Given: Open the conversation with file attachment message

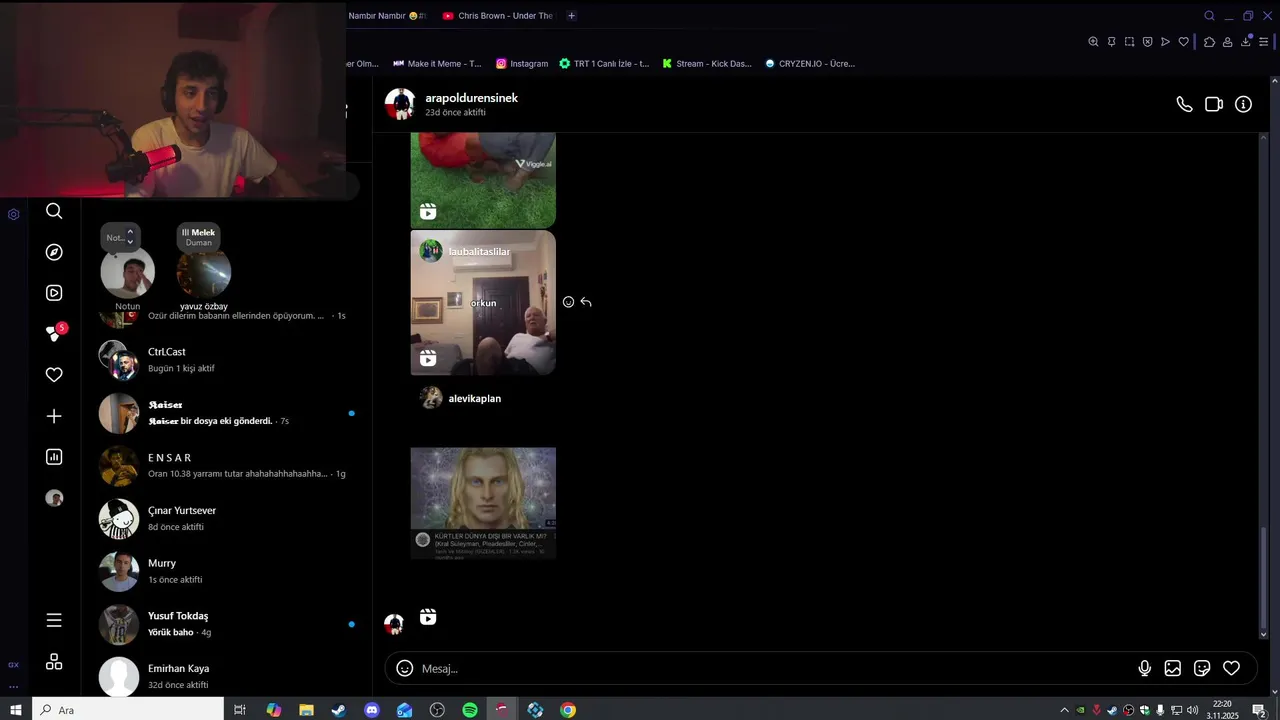Looking at the screenshot, I should [226, 412].
